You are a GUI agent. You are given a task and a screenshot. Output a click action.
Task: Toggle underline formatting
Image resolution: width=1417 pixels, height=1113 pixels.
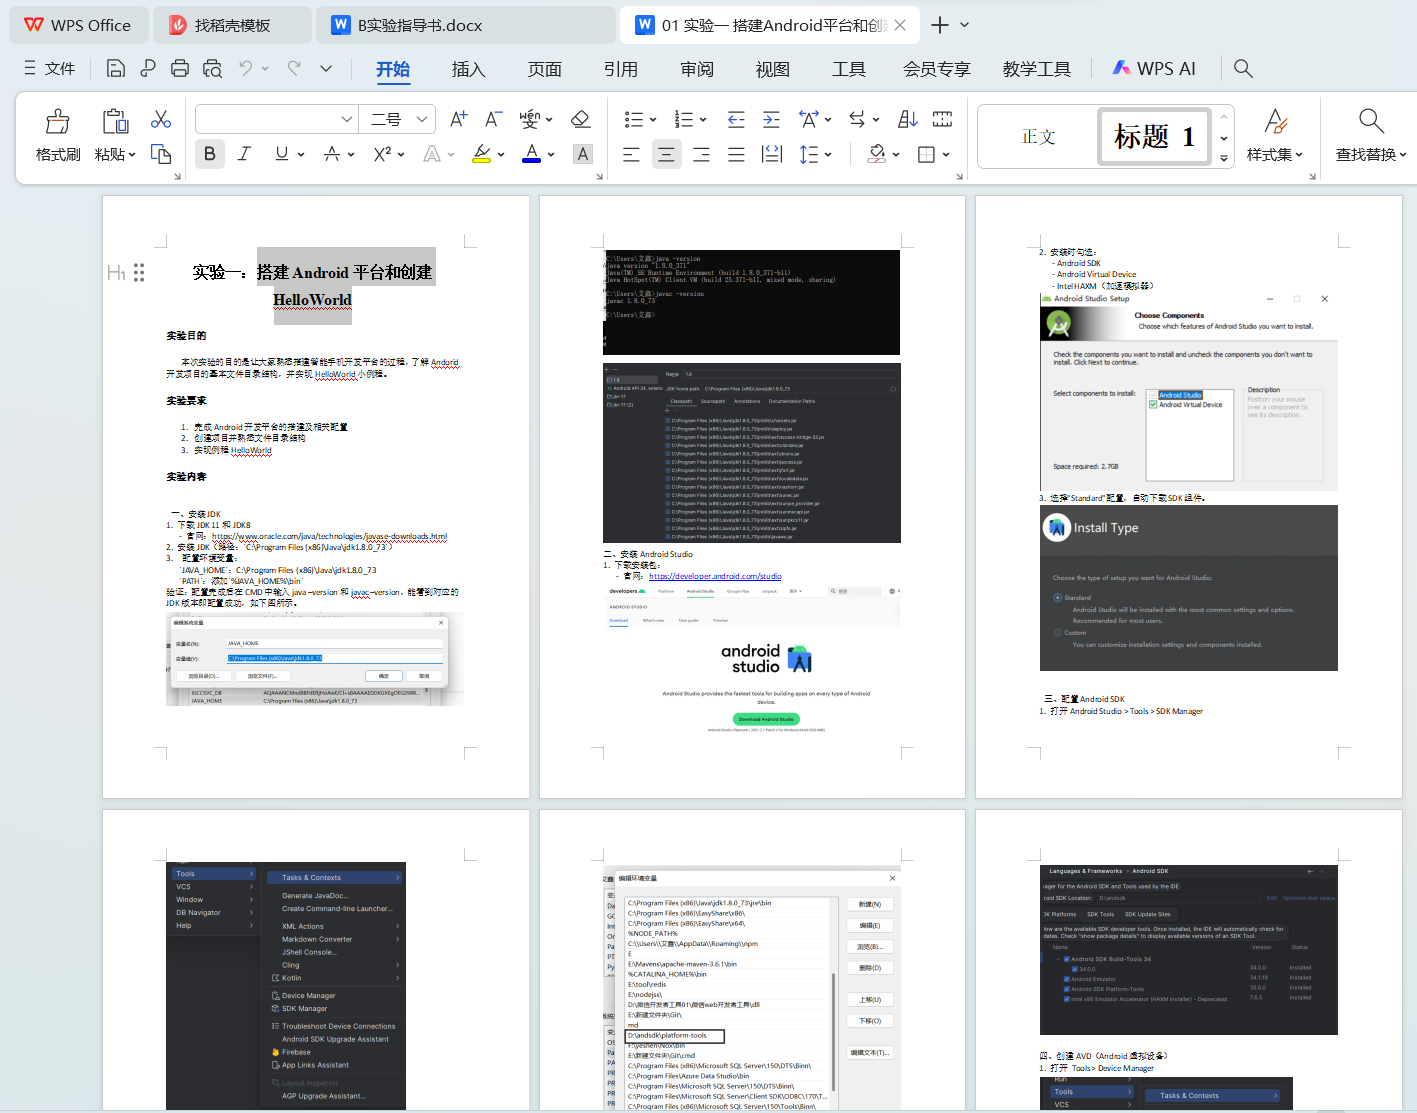pos(282,154)
